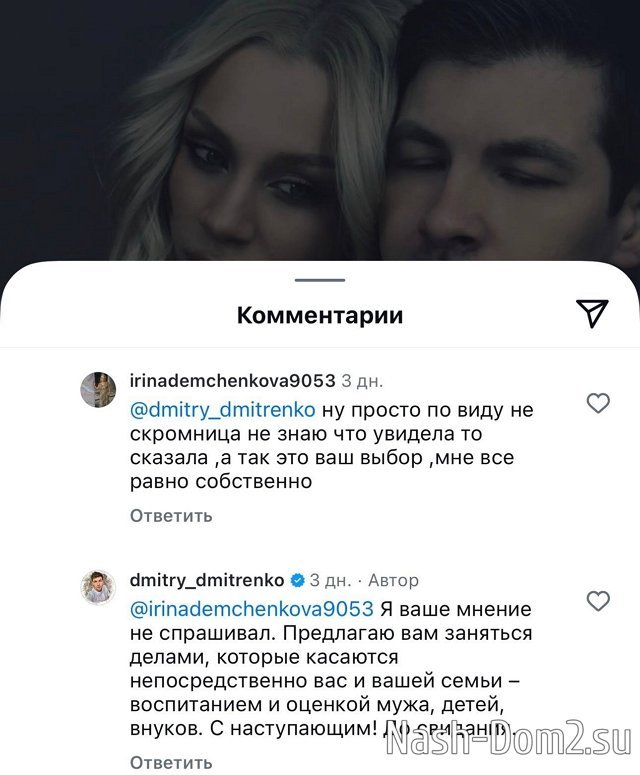Tap the comment text starting 'ну просто по виду'
The image size is (640, 775).
pyautogui.click(x=332, y=446)
